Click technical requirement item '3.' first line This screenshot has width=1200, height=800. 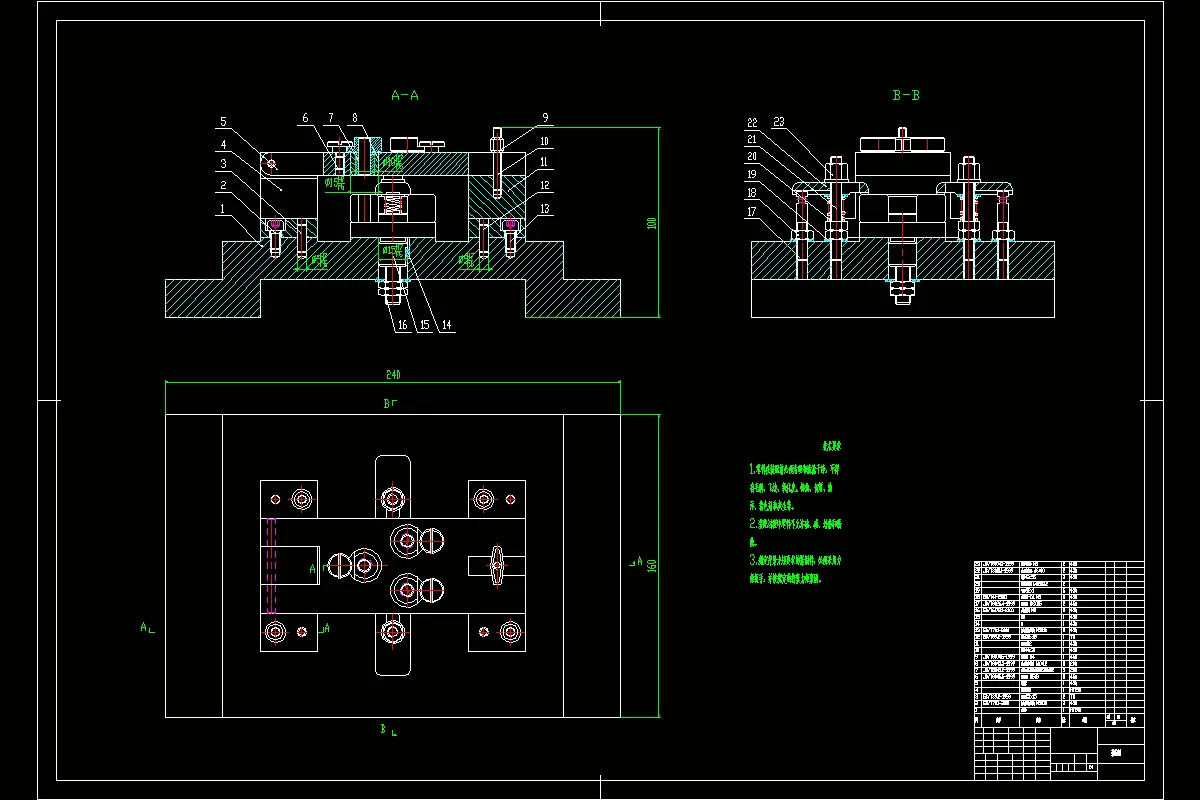click(794, 559)
